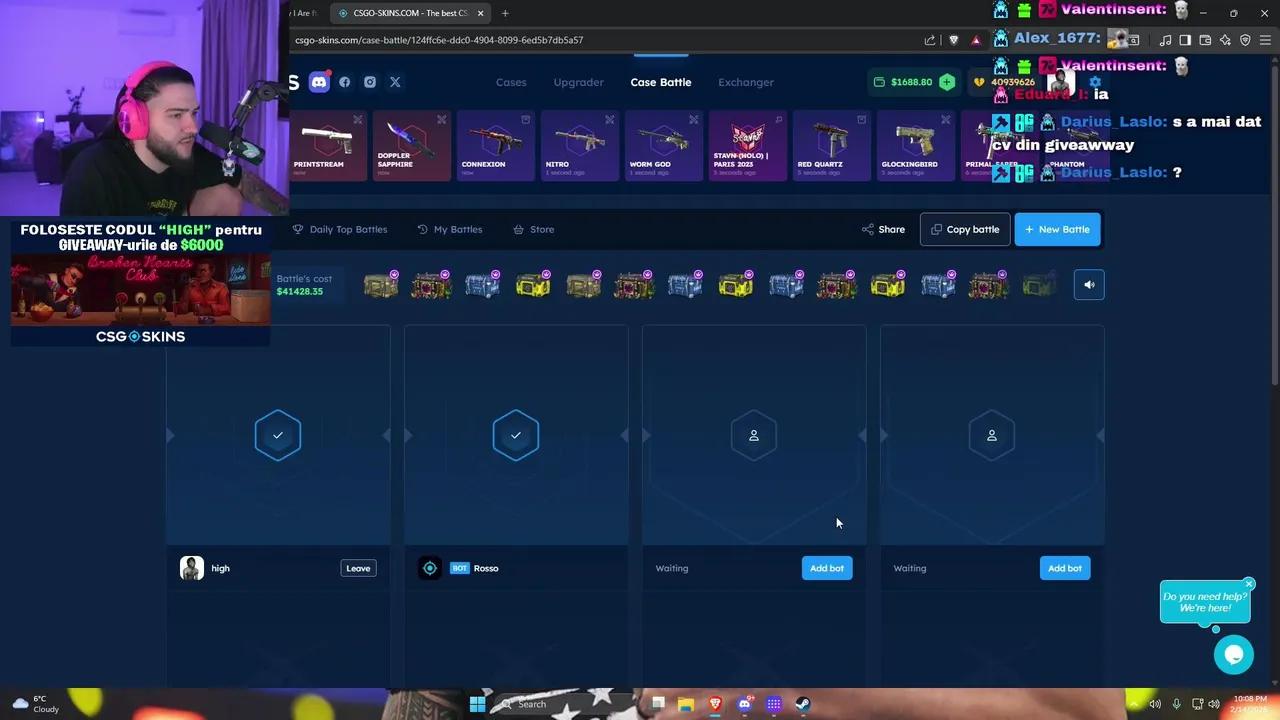Click the Brave Rewards triangle icon
1280x720 pixels.
(x=976, y=40)
